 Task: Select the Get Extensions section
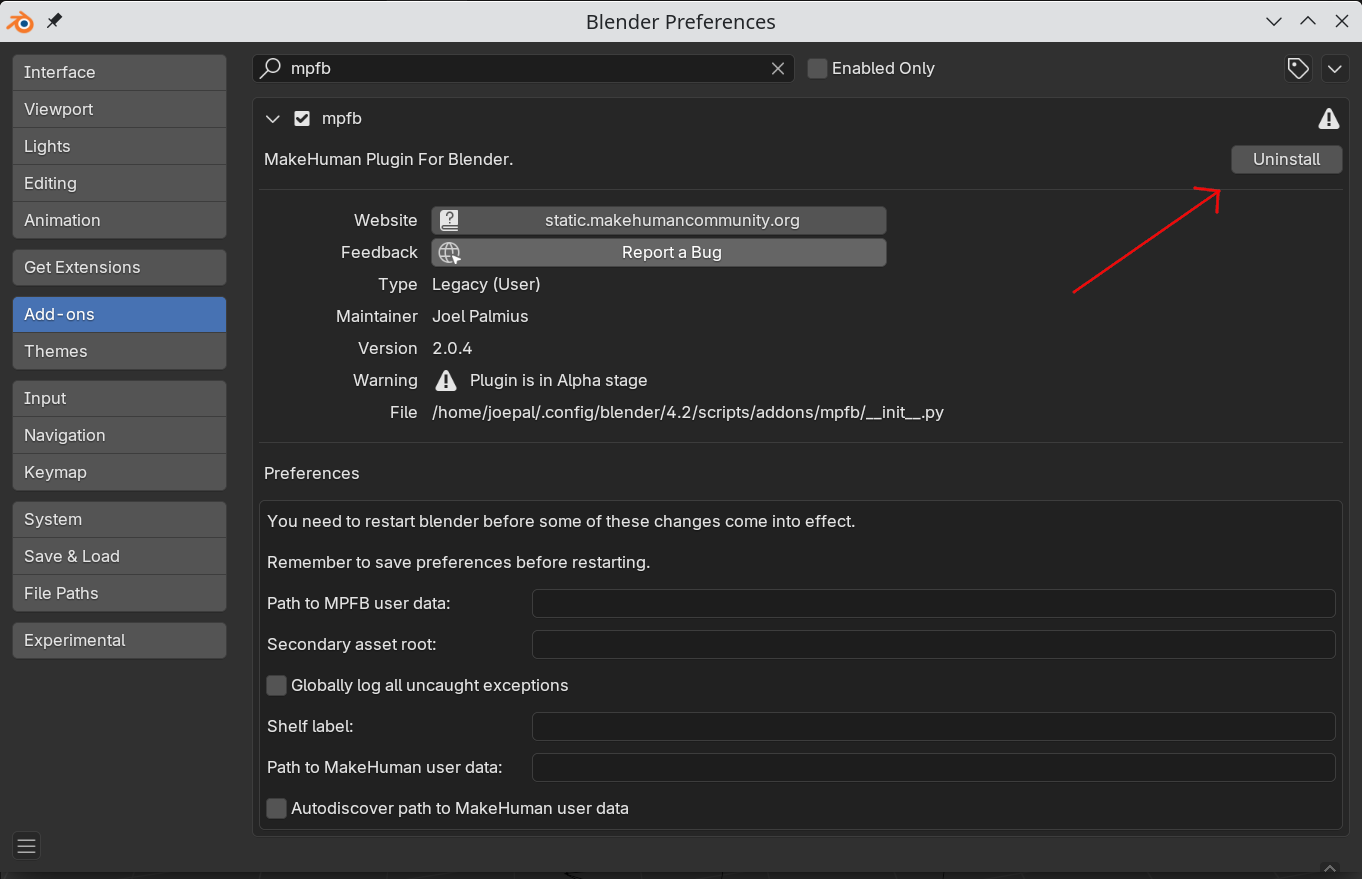119,267
